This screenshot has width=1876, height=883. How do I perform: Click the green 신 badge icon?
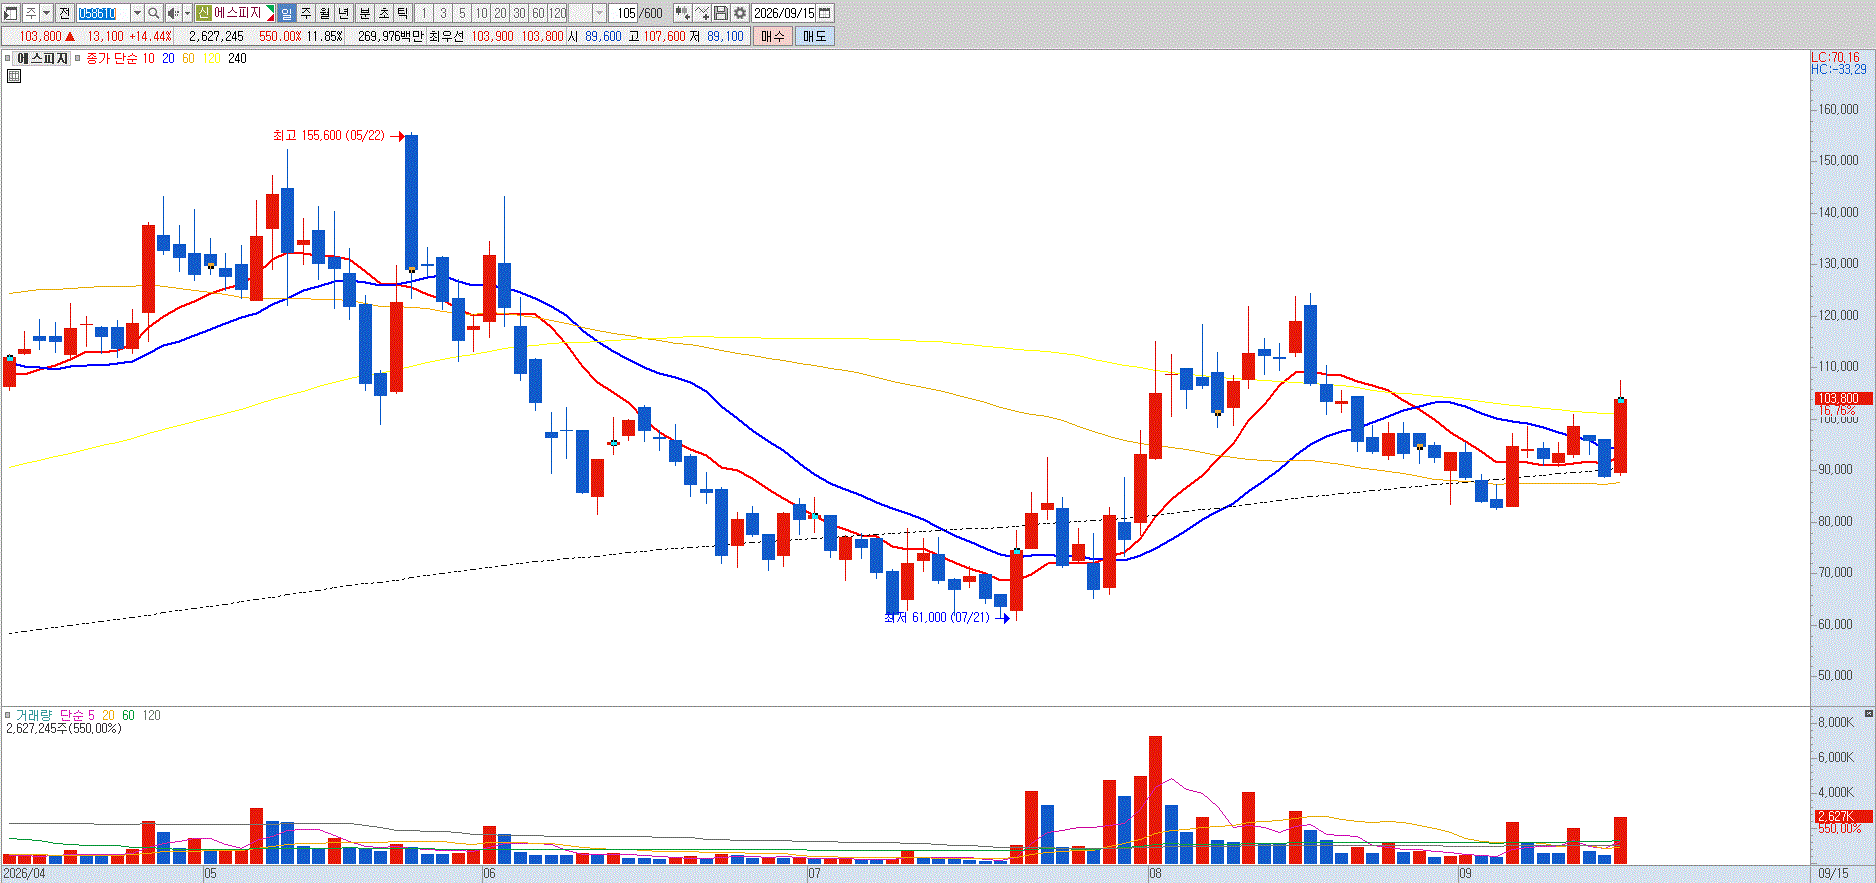pyautogui.click(x=203, y=13)
